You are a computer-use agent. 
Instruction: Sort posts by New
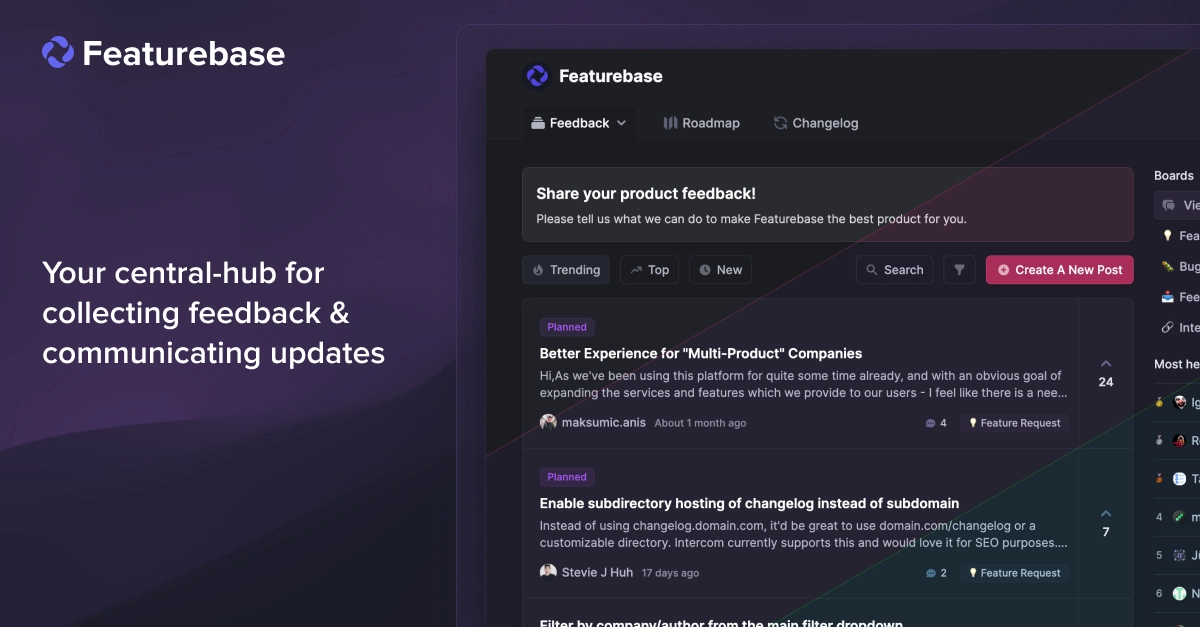point(720,270)
